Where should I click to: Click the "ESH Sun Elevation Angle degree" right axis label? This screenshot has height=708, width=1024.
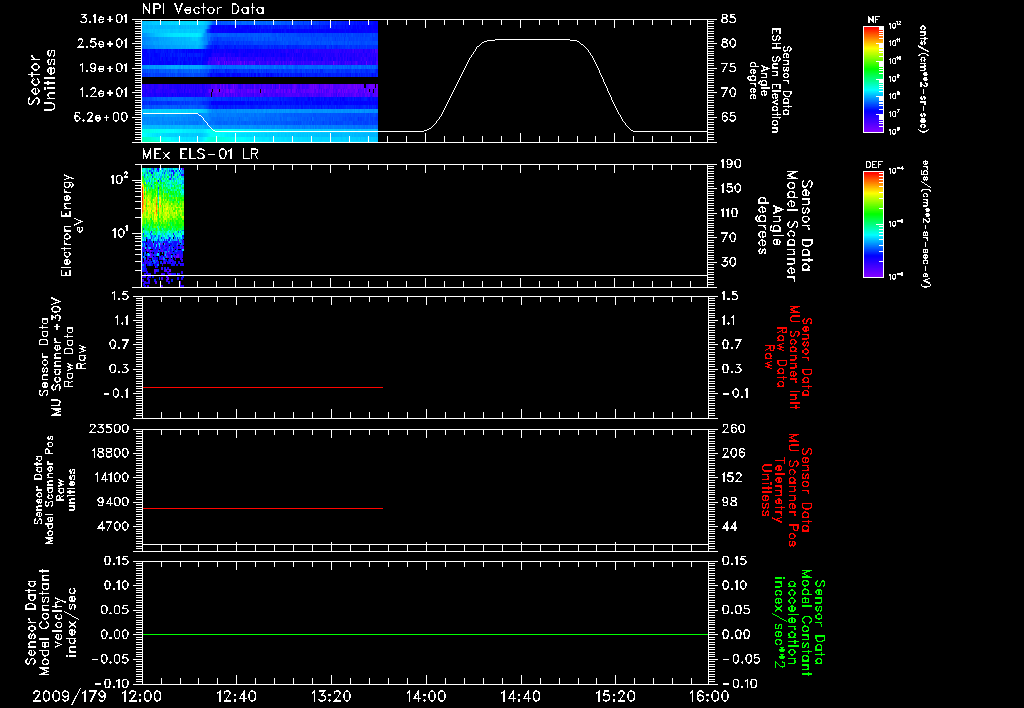(771, 80)
